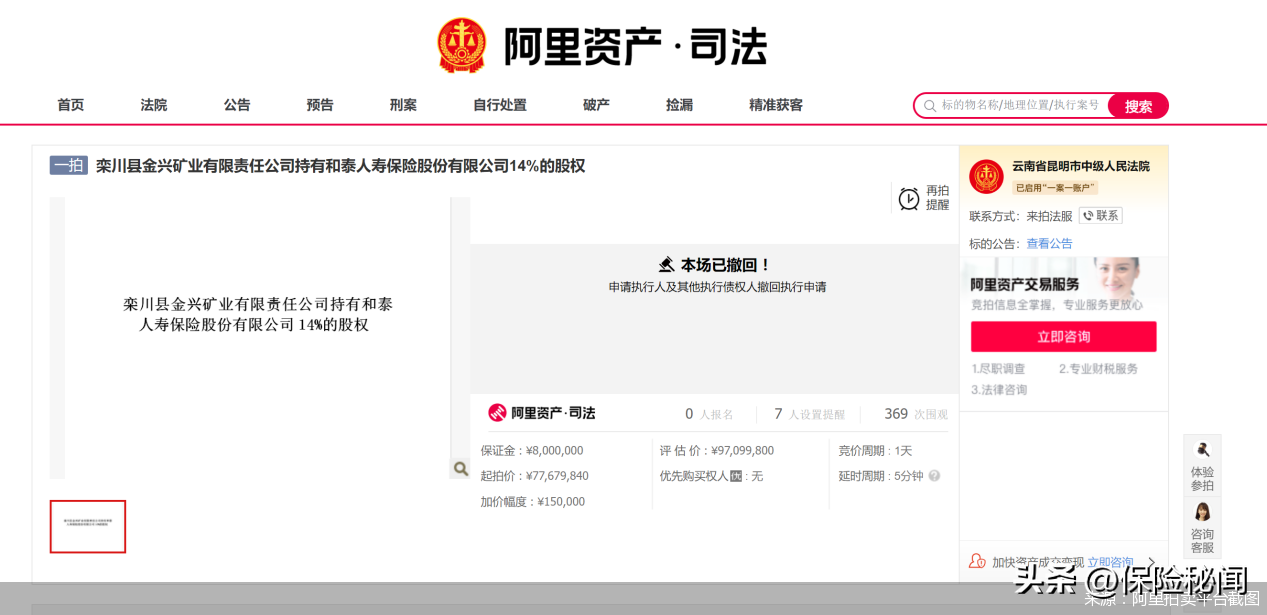Click the Yunnan court emblem in the sidebar card
The image size is (1267, 615).
pyautogui.click(x=986, y=175)
